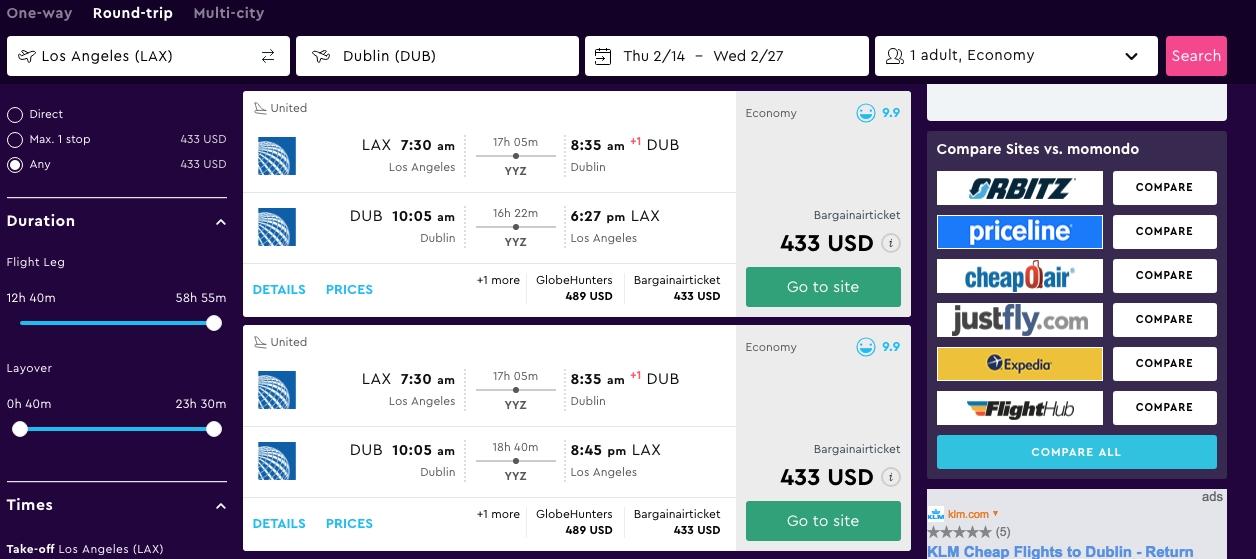Collapse the Duration filter section
The width and height of the screenshot is (1256, 559).
(x=221, y=222)
